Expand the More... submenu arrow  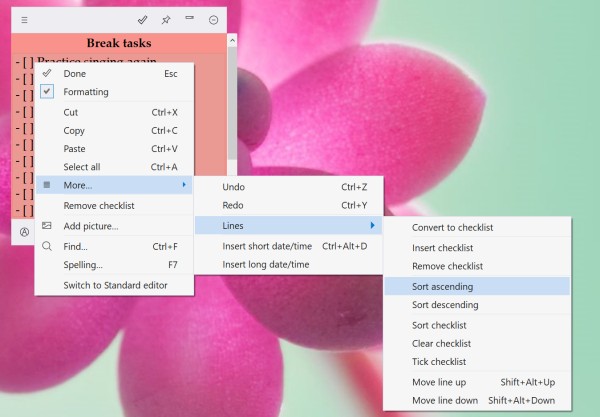(183, 185)
